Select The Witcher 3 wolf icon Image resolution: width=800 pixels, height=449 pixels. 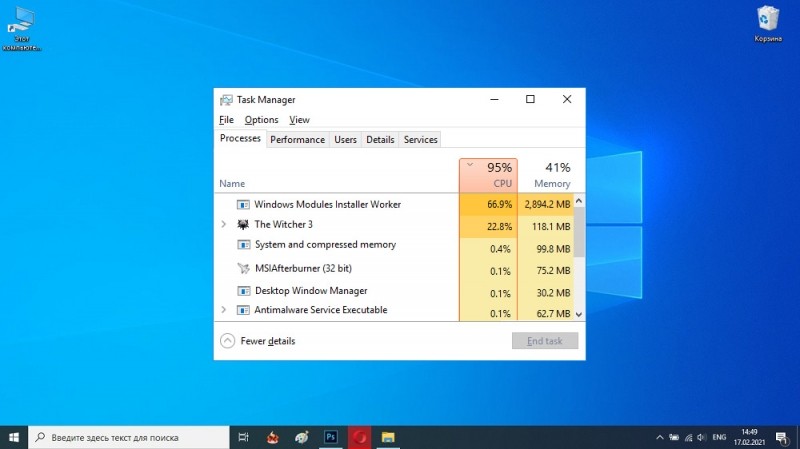(243, 224)
